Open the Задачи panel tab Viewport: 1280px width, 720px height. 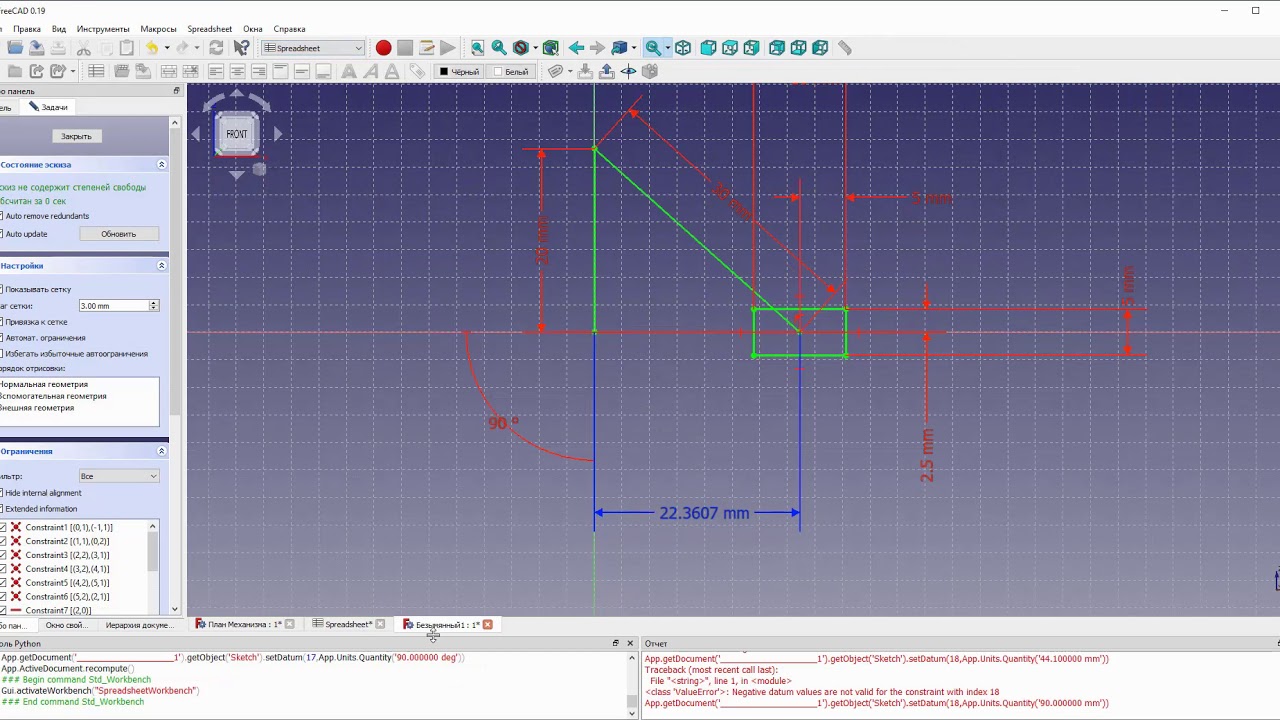[x=48, y=107]
